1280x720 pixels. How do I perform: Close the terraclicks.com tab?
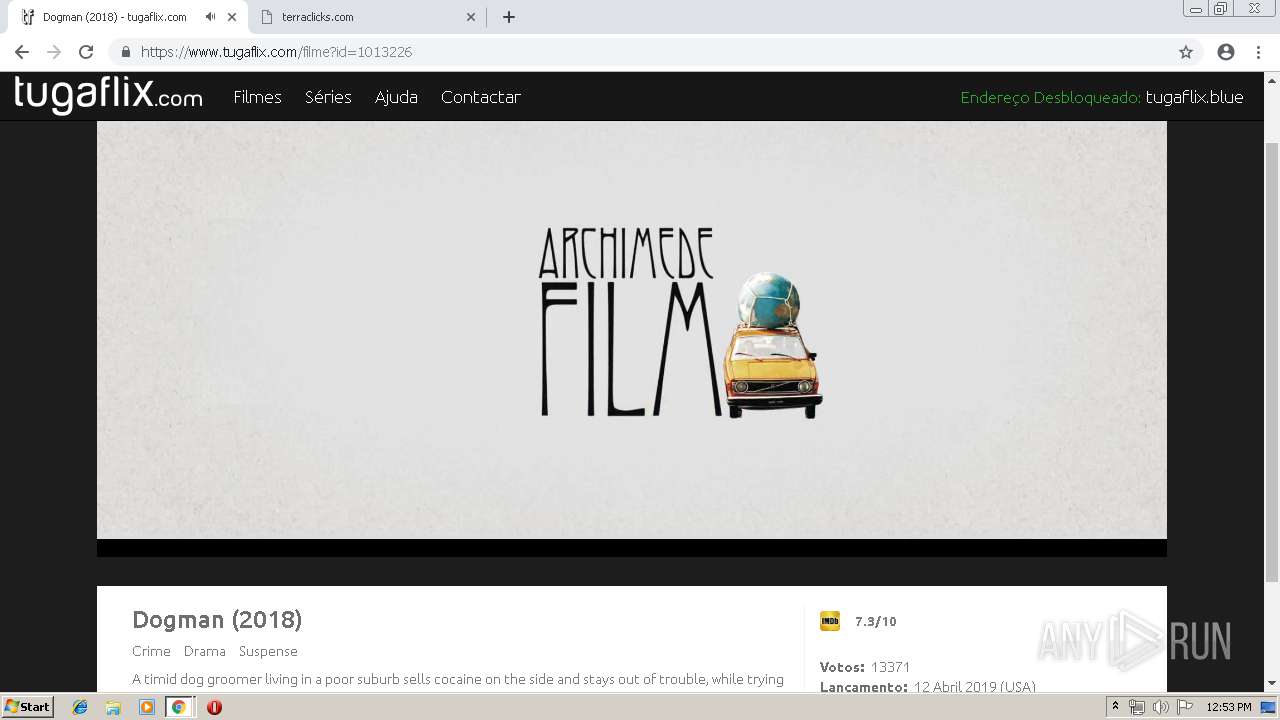point(471,17)
